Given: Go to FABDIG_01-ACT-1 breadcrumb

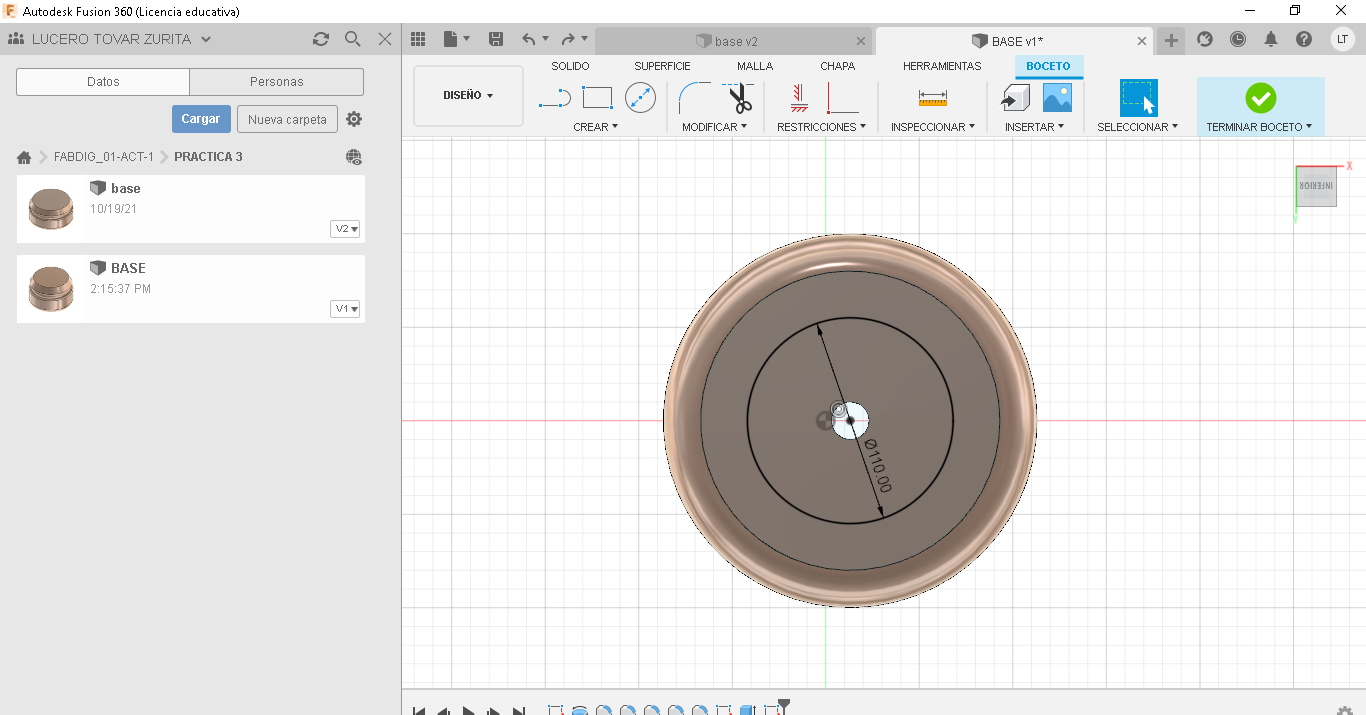Looking at the screenshot, I should point(104,157).
